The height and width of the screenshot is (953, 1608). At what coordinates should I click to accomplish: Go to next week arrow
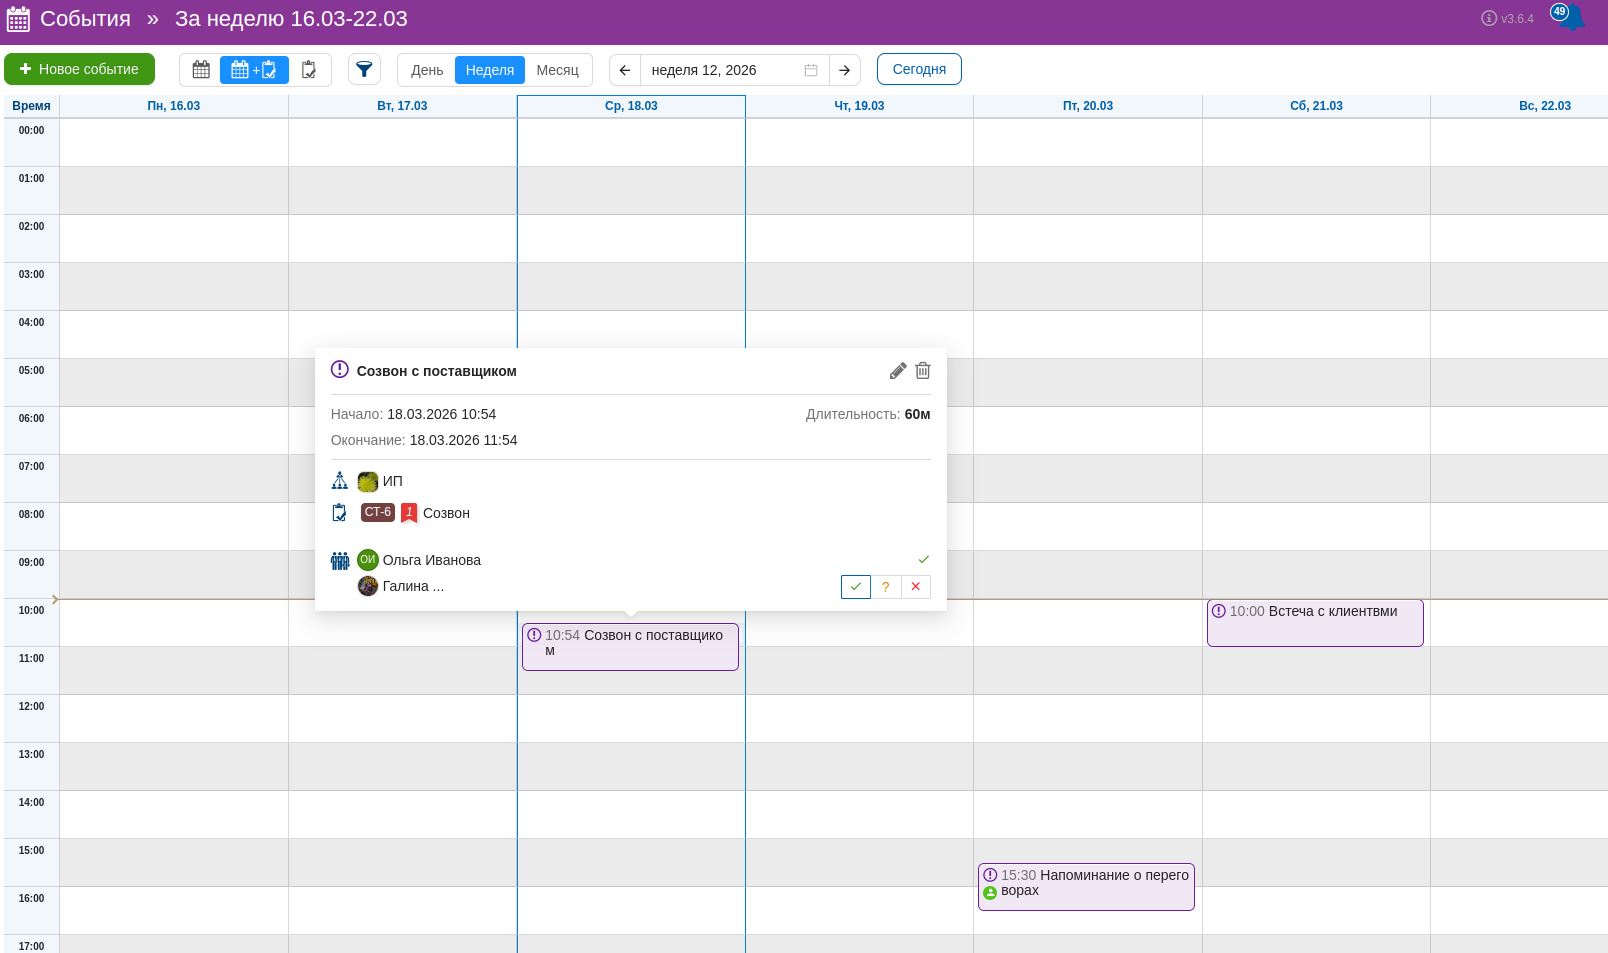[845, 70]
